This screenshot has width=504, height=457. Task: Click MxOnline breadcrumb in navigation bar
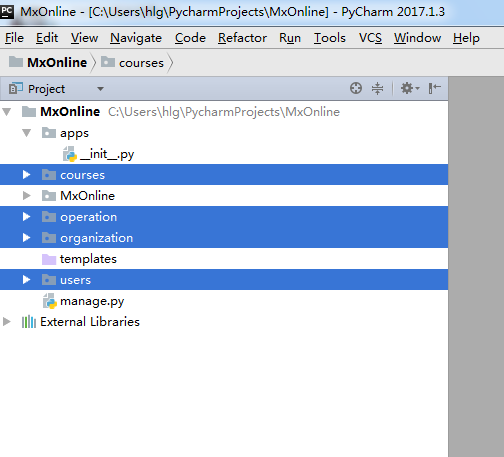coord(57,62)
